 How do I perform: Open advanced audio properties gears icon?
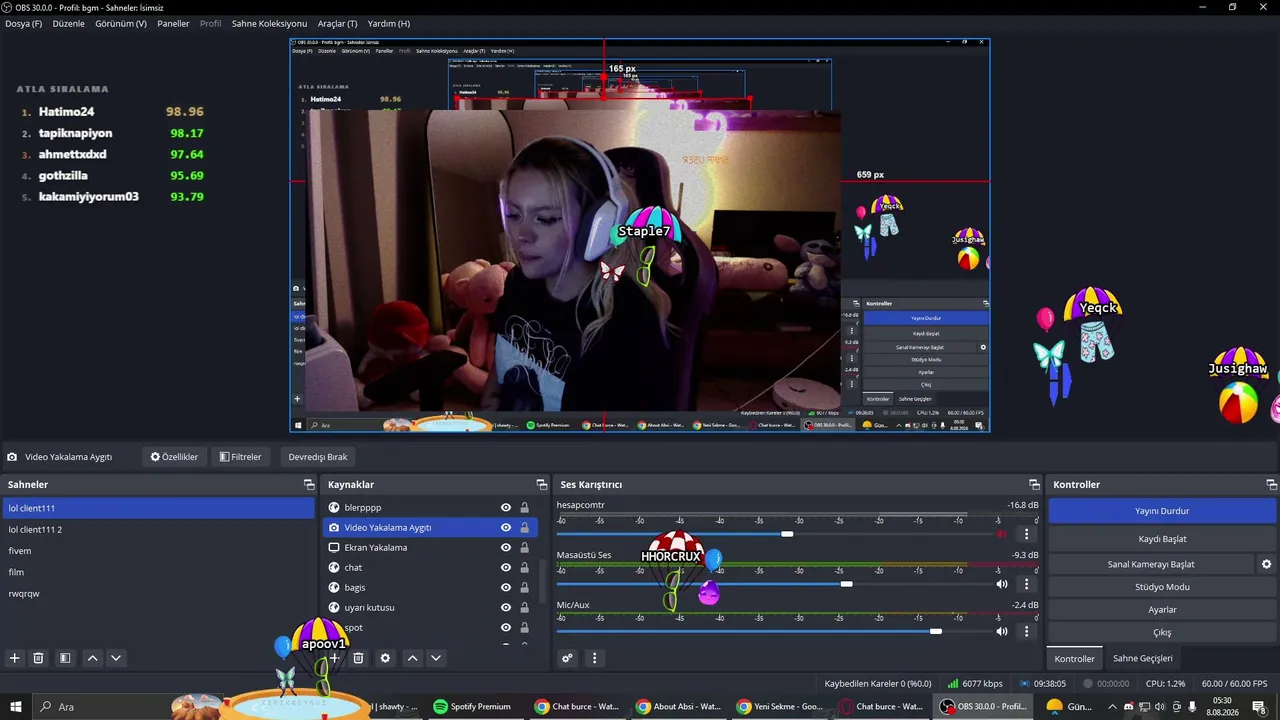[x=567, y=658]
